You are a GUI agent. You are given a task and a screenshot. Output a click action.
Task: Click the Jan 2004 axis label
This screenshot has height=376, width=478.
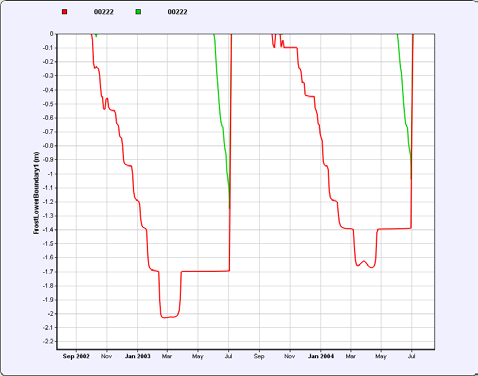321,356
